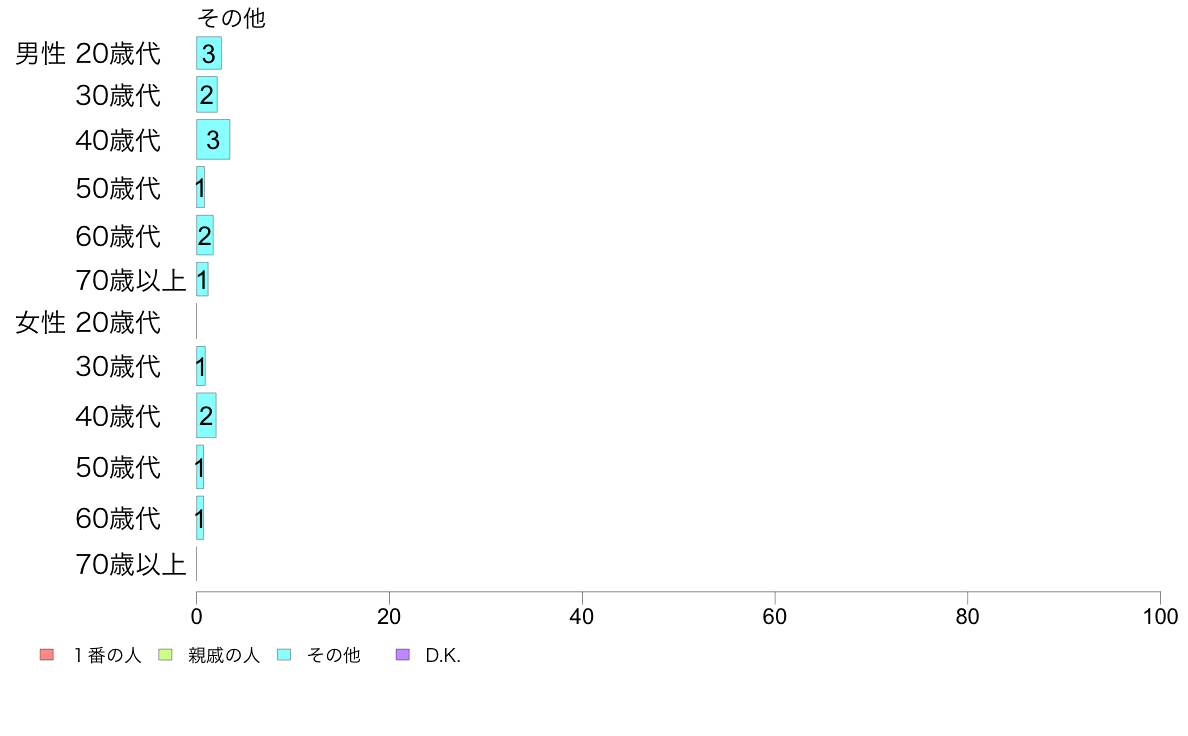Click the 100 axis tick label
Image resolution: width=1188 pixels, height=736 pixels.
1160,617
